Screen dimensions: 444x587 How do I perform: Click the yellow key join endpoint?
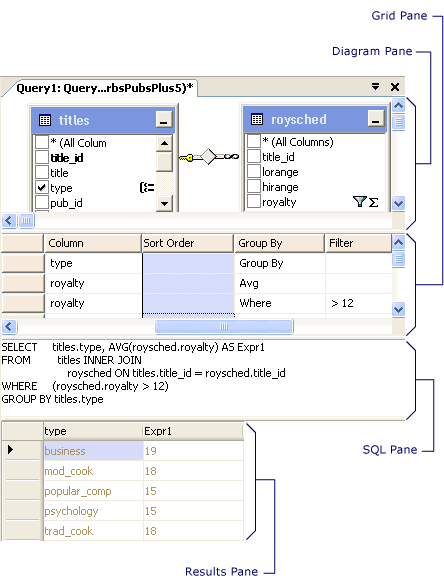[186, 158]
